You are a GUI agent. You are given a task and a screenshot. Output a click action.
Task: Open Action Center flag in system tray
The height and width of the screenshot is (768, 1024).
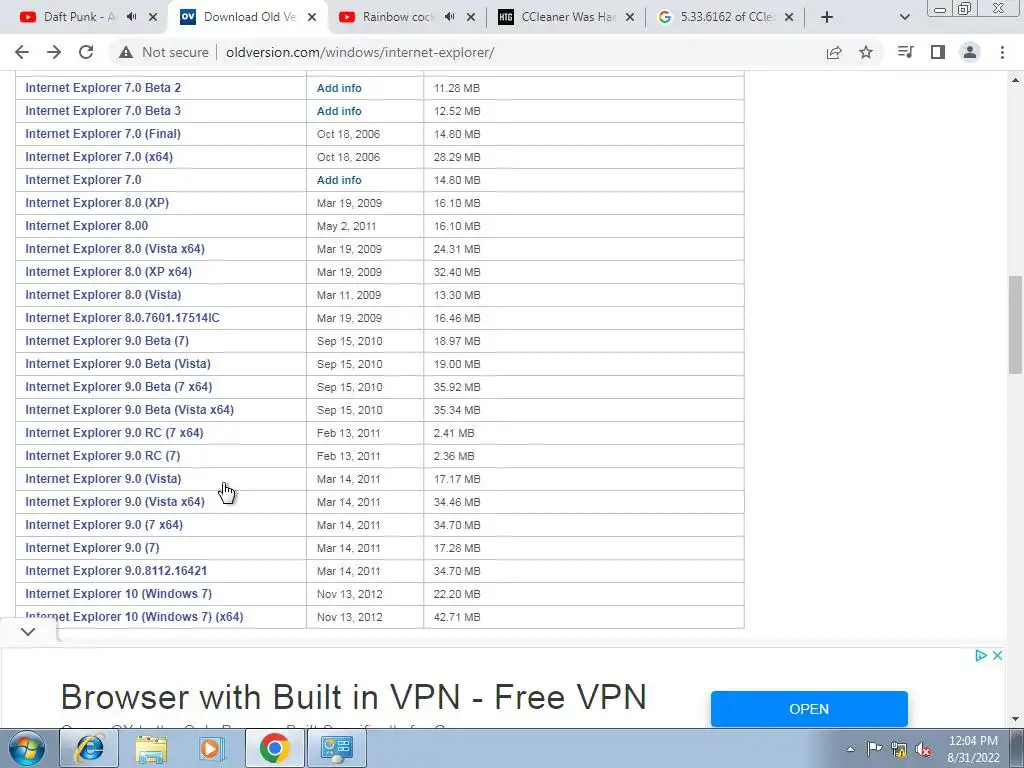pos(874,749)
